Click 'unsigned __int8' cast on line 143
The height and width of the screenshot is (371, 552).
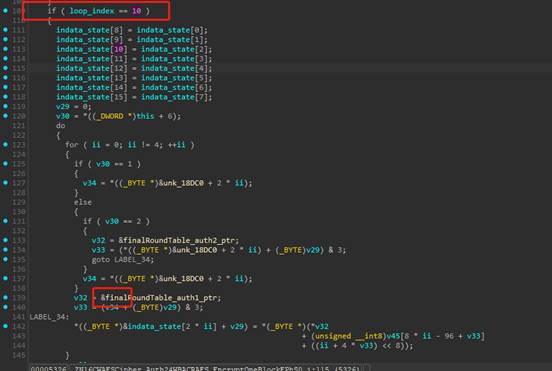(349, 336)
